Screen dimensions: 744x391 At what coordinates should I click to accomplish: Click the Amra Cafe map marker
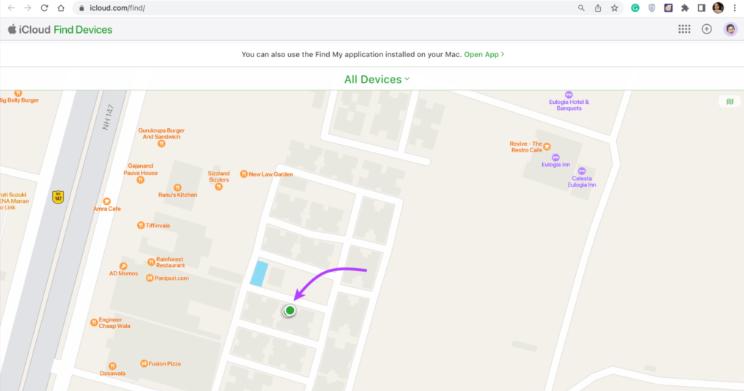(x=107, y=202)
